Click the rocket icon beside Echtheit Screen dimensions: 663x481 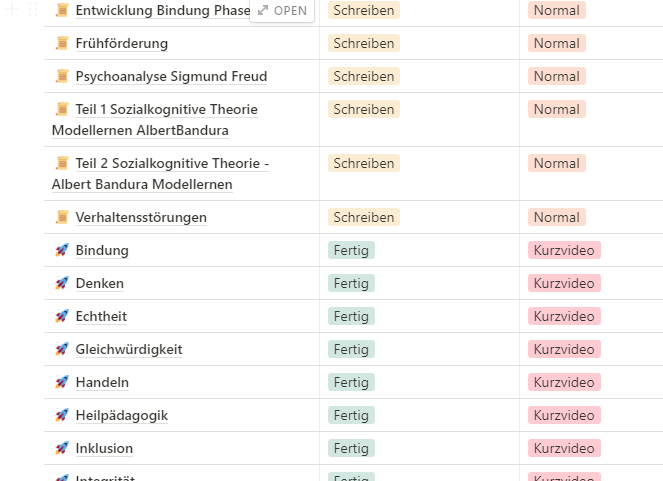click(x=62, y=316)
